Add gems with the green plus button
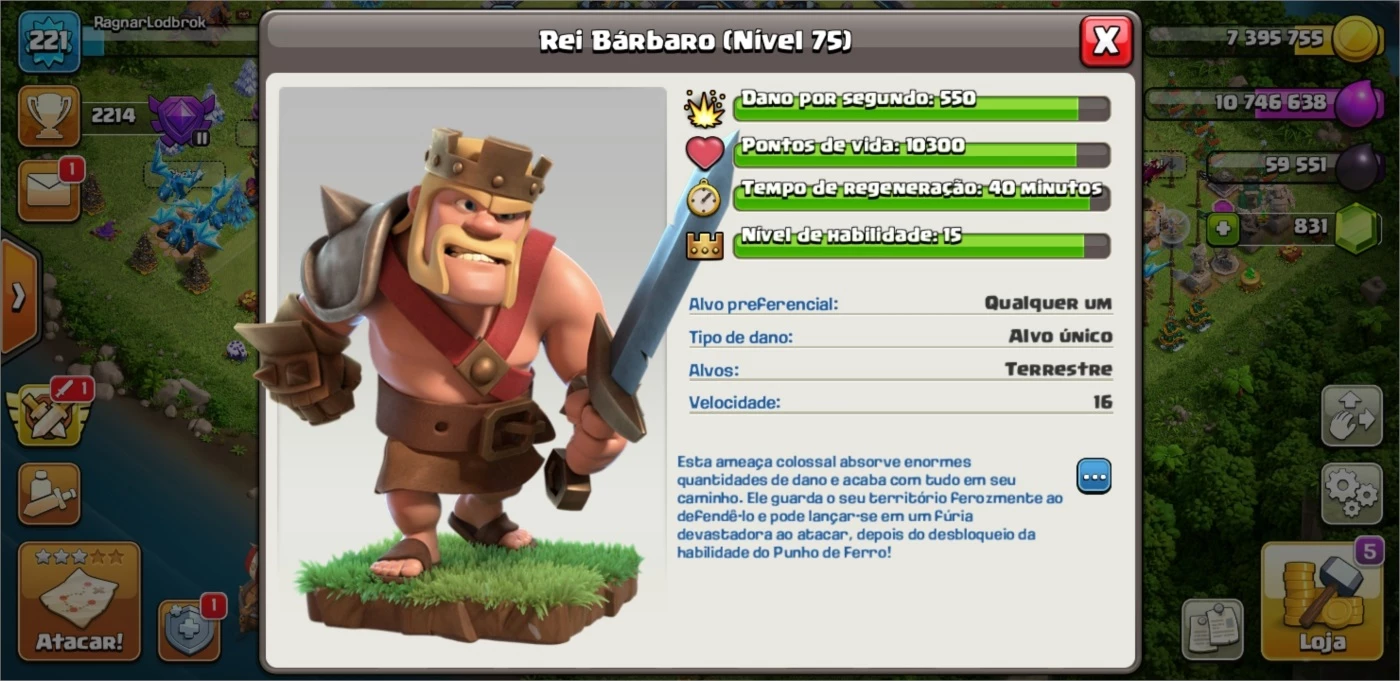 (1222, 229)
